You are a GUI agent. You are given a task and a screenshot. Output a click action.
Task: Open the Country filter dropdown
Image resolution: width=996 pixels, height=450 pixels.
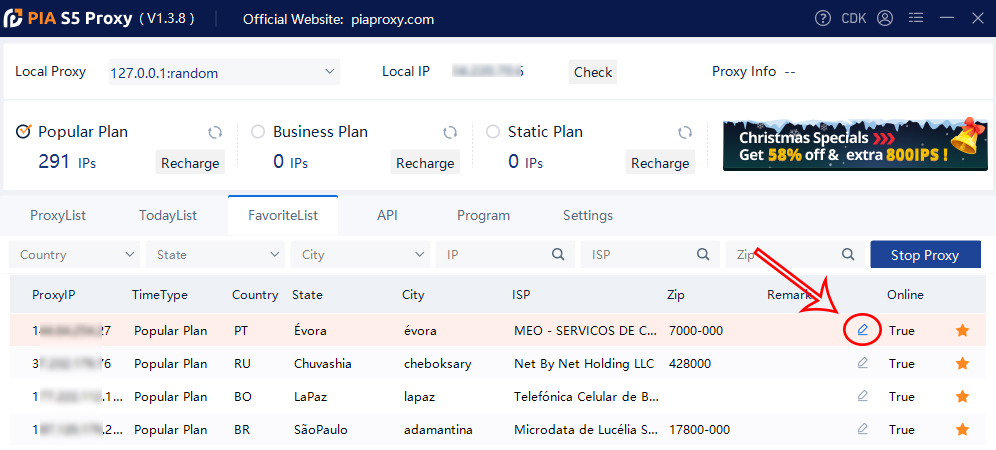74,254
